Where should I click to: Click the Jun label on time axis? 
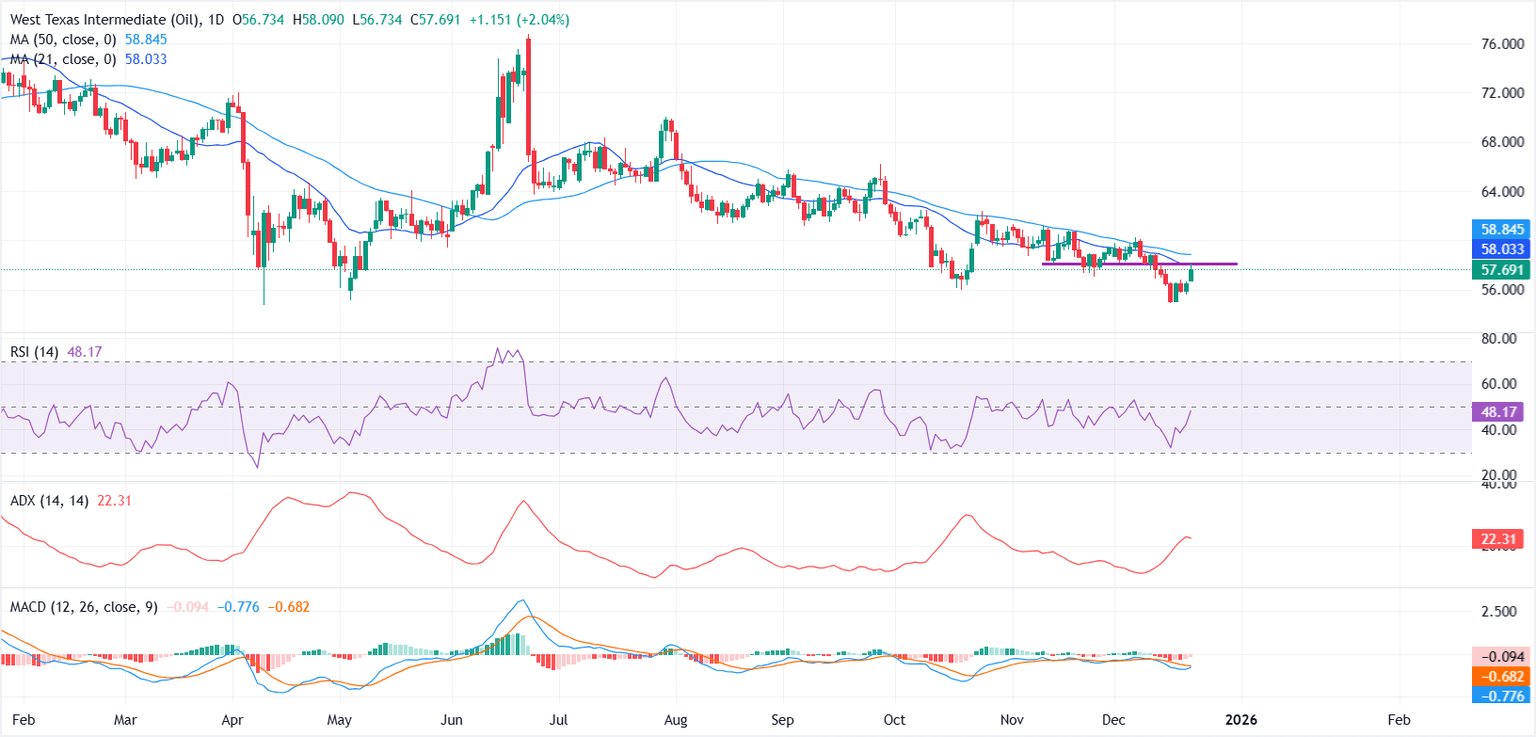tap(451, 719)
